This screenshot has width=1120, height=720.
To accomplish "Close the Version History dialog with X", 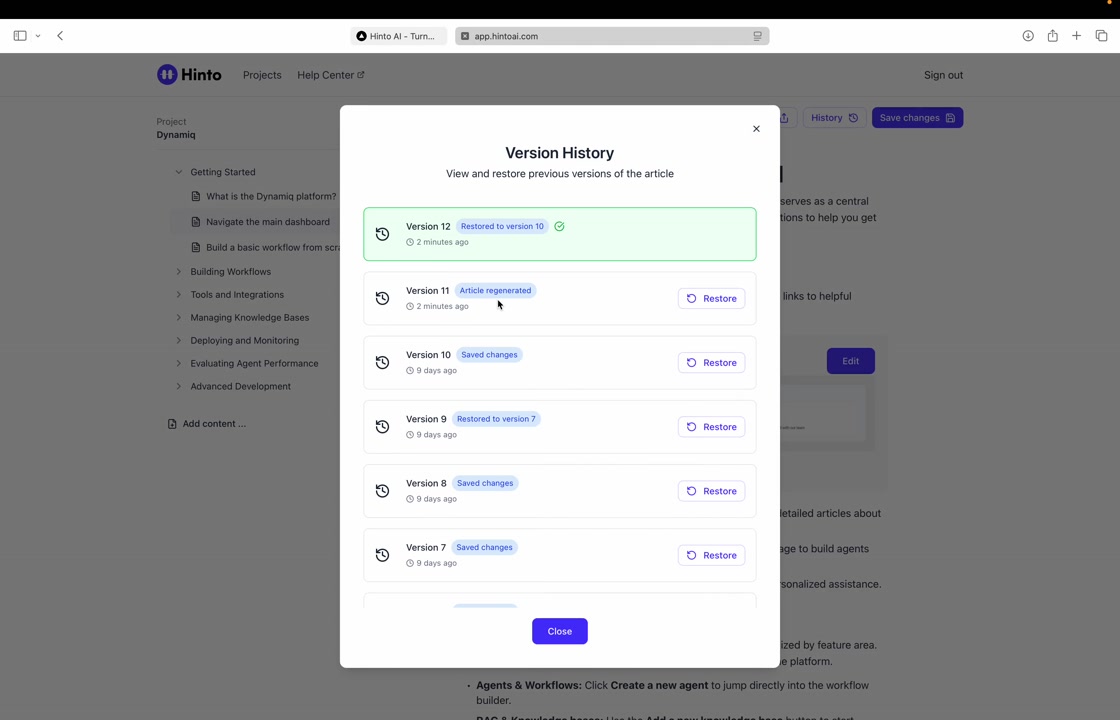I will click(x=756, y=129).
